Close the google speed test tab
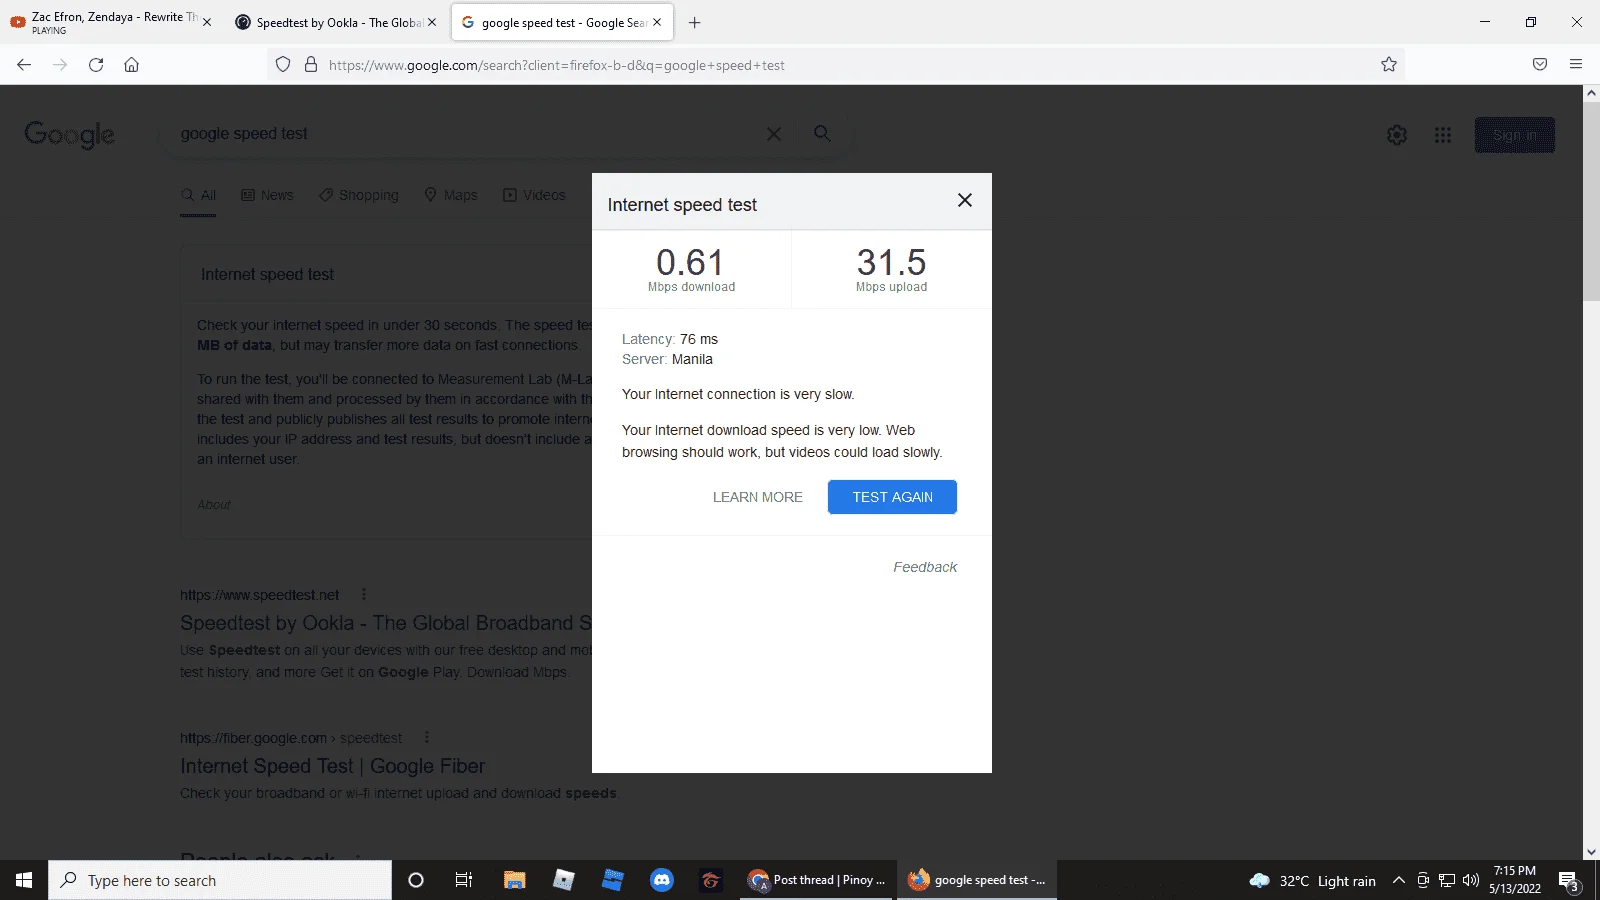1600x900 pixels. (x=657, y=22)
